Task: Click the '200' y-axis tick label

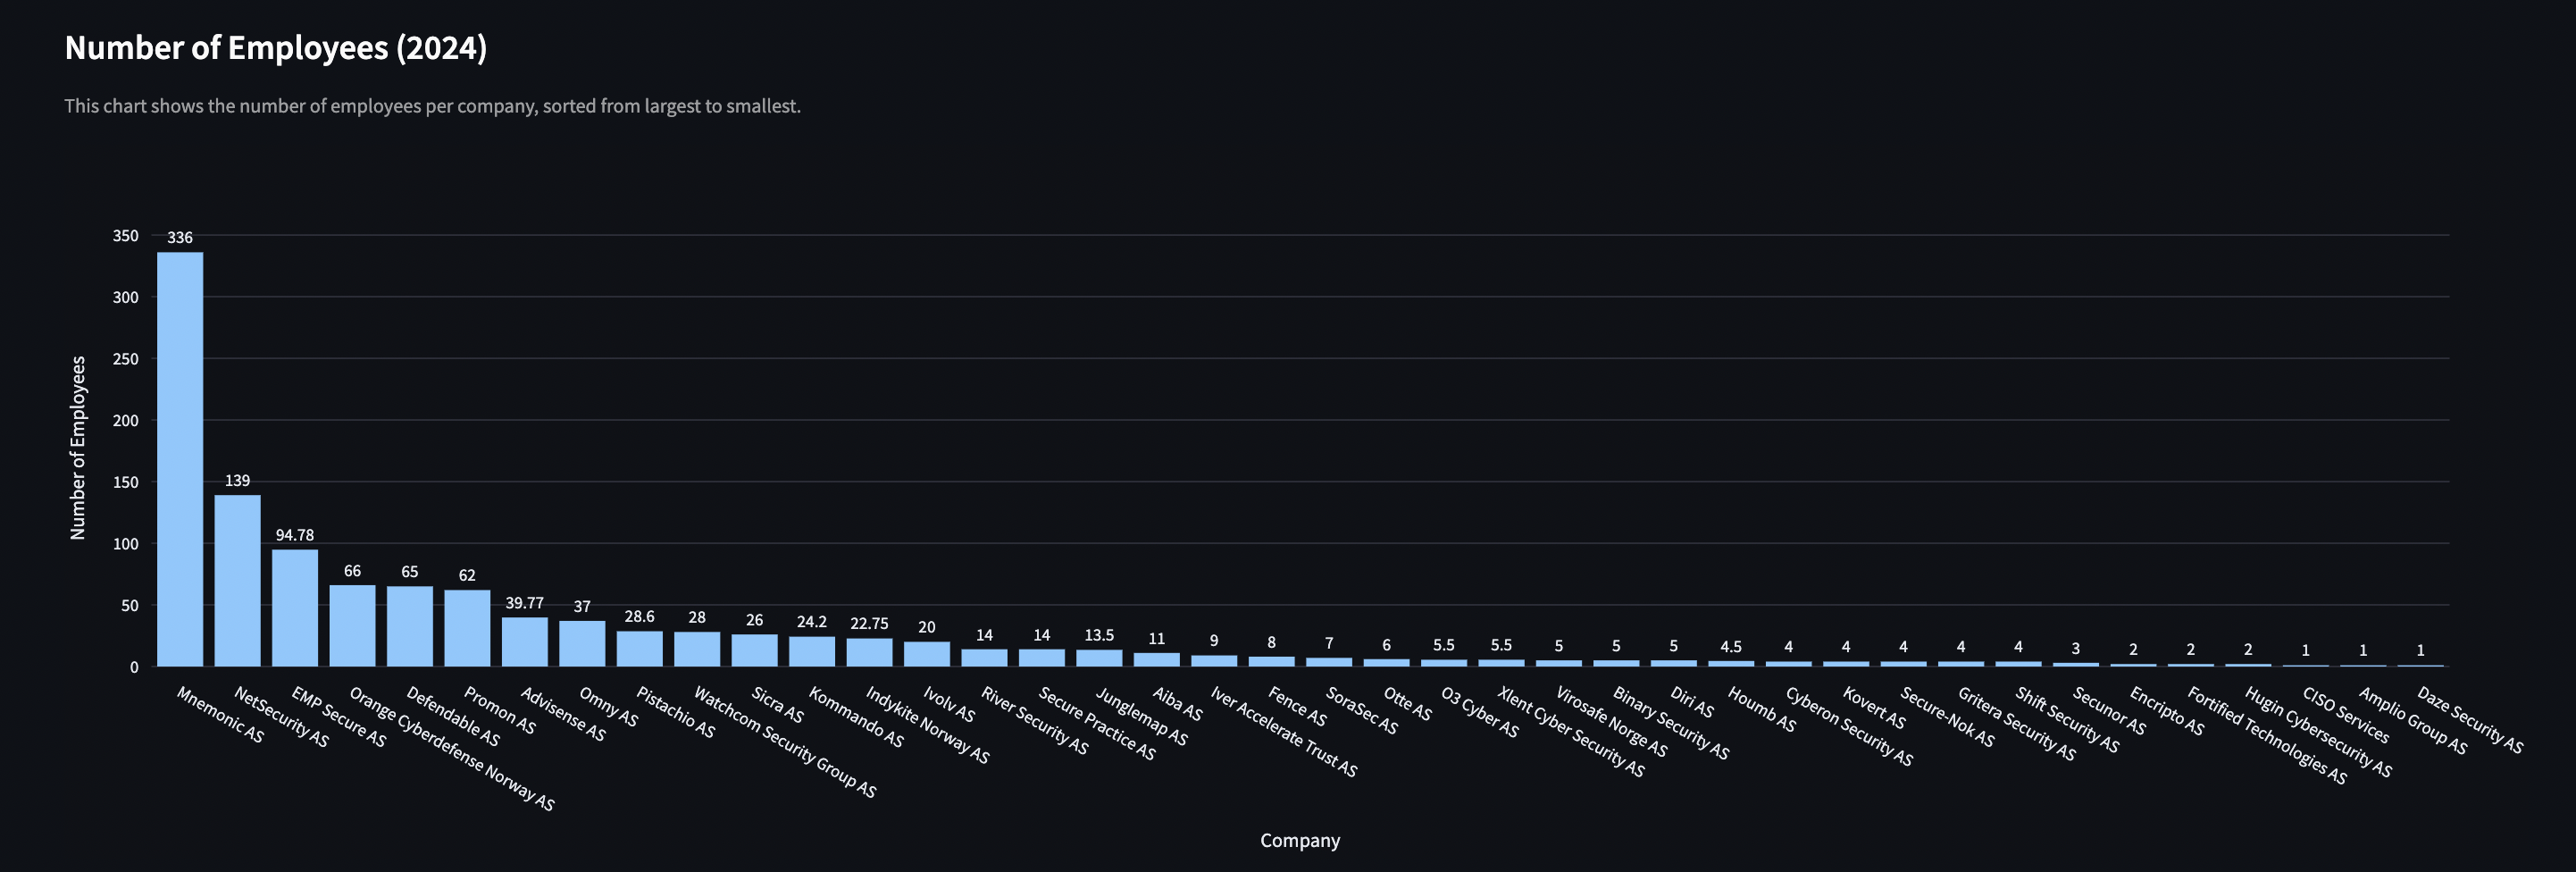Action: [x=126, y=421]
